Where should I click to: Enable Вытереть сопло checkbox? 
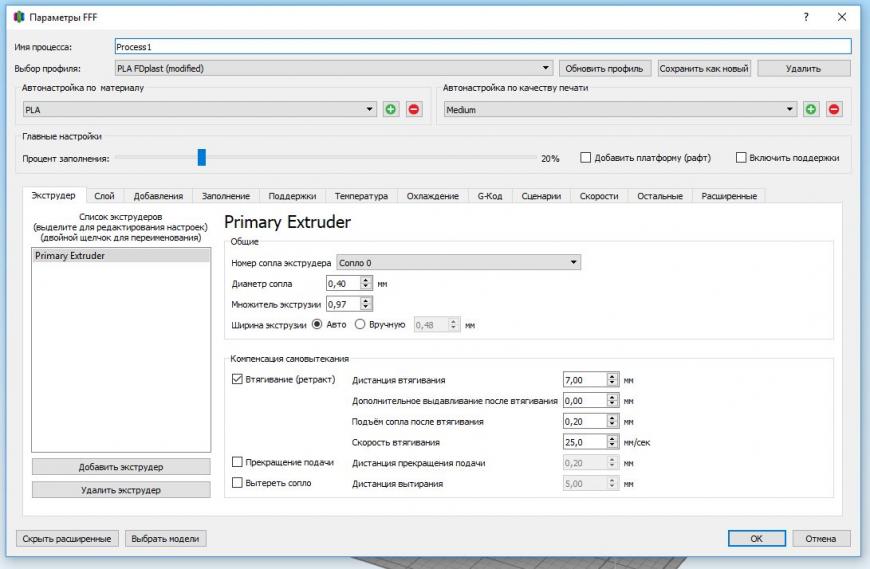click(237, 482)
